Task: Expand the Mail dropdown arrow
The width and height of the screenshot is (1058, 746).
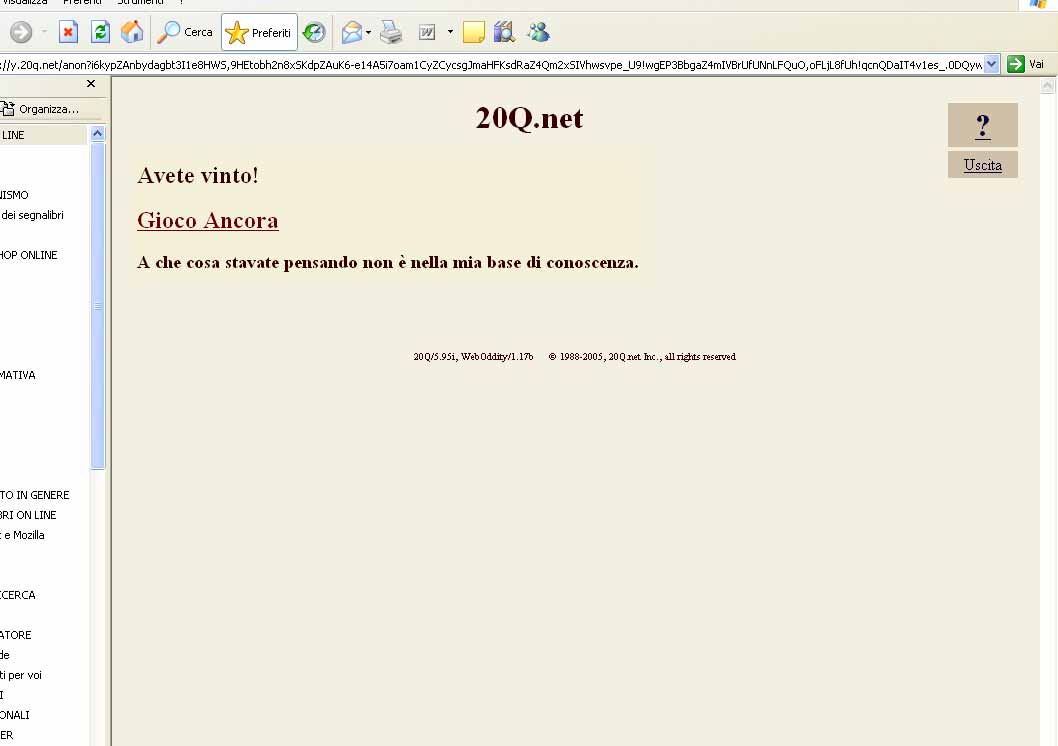Action: tap(368, 32)
